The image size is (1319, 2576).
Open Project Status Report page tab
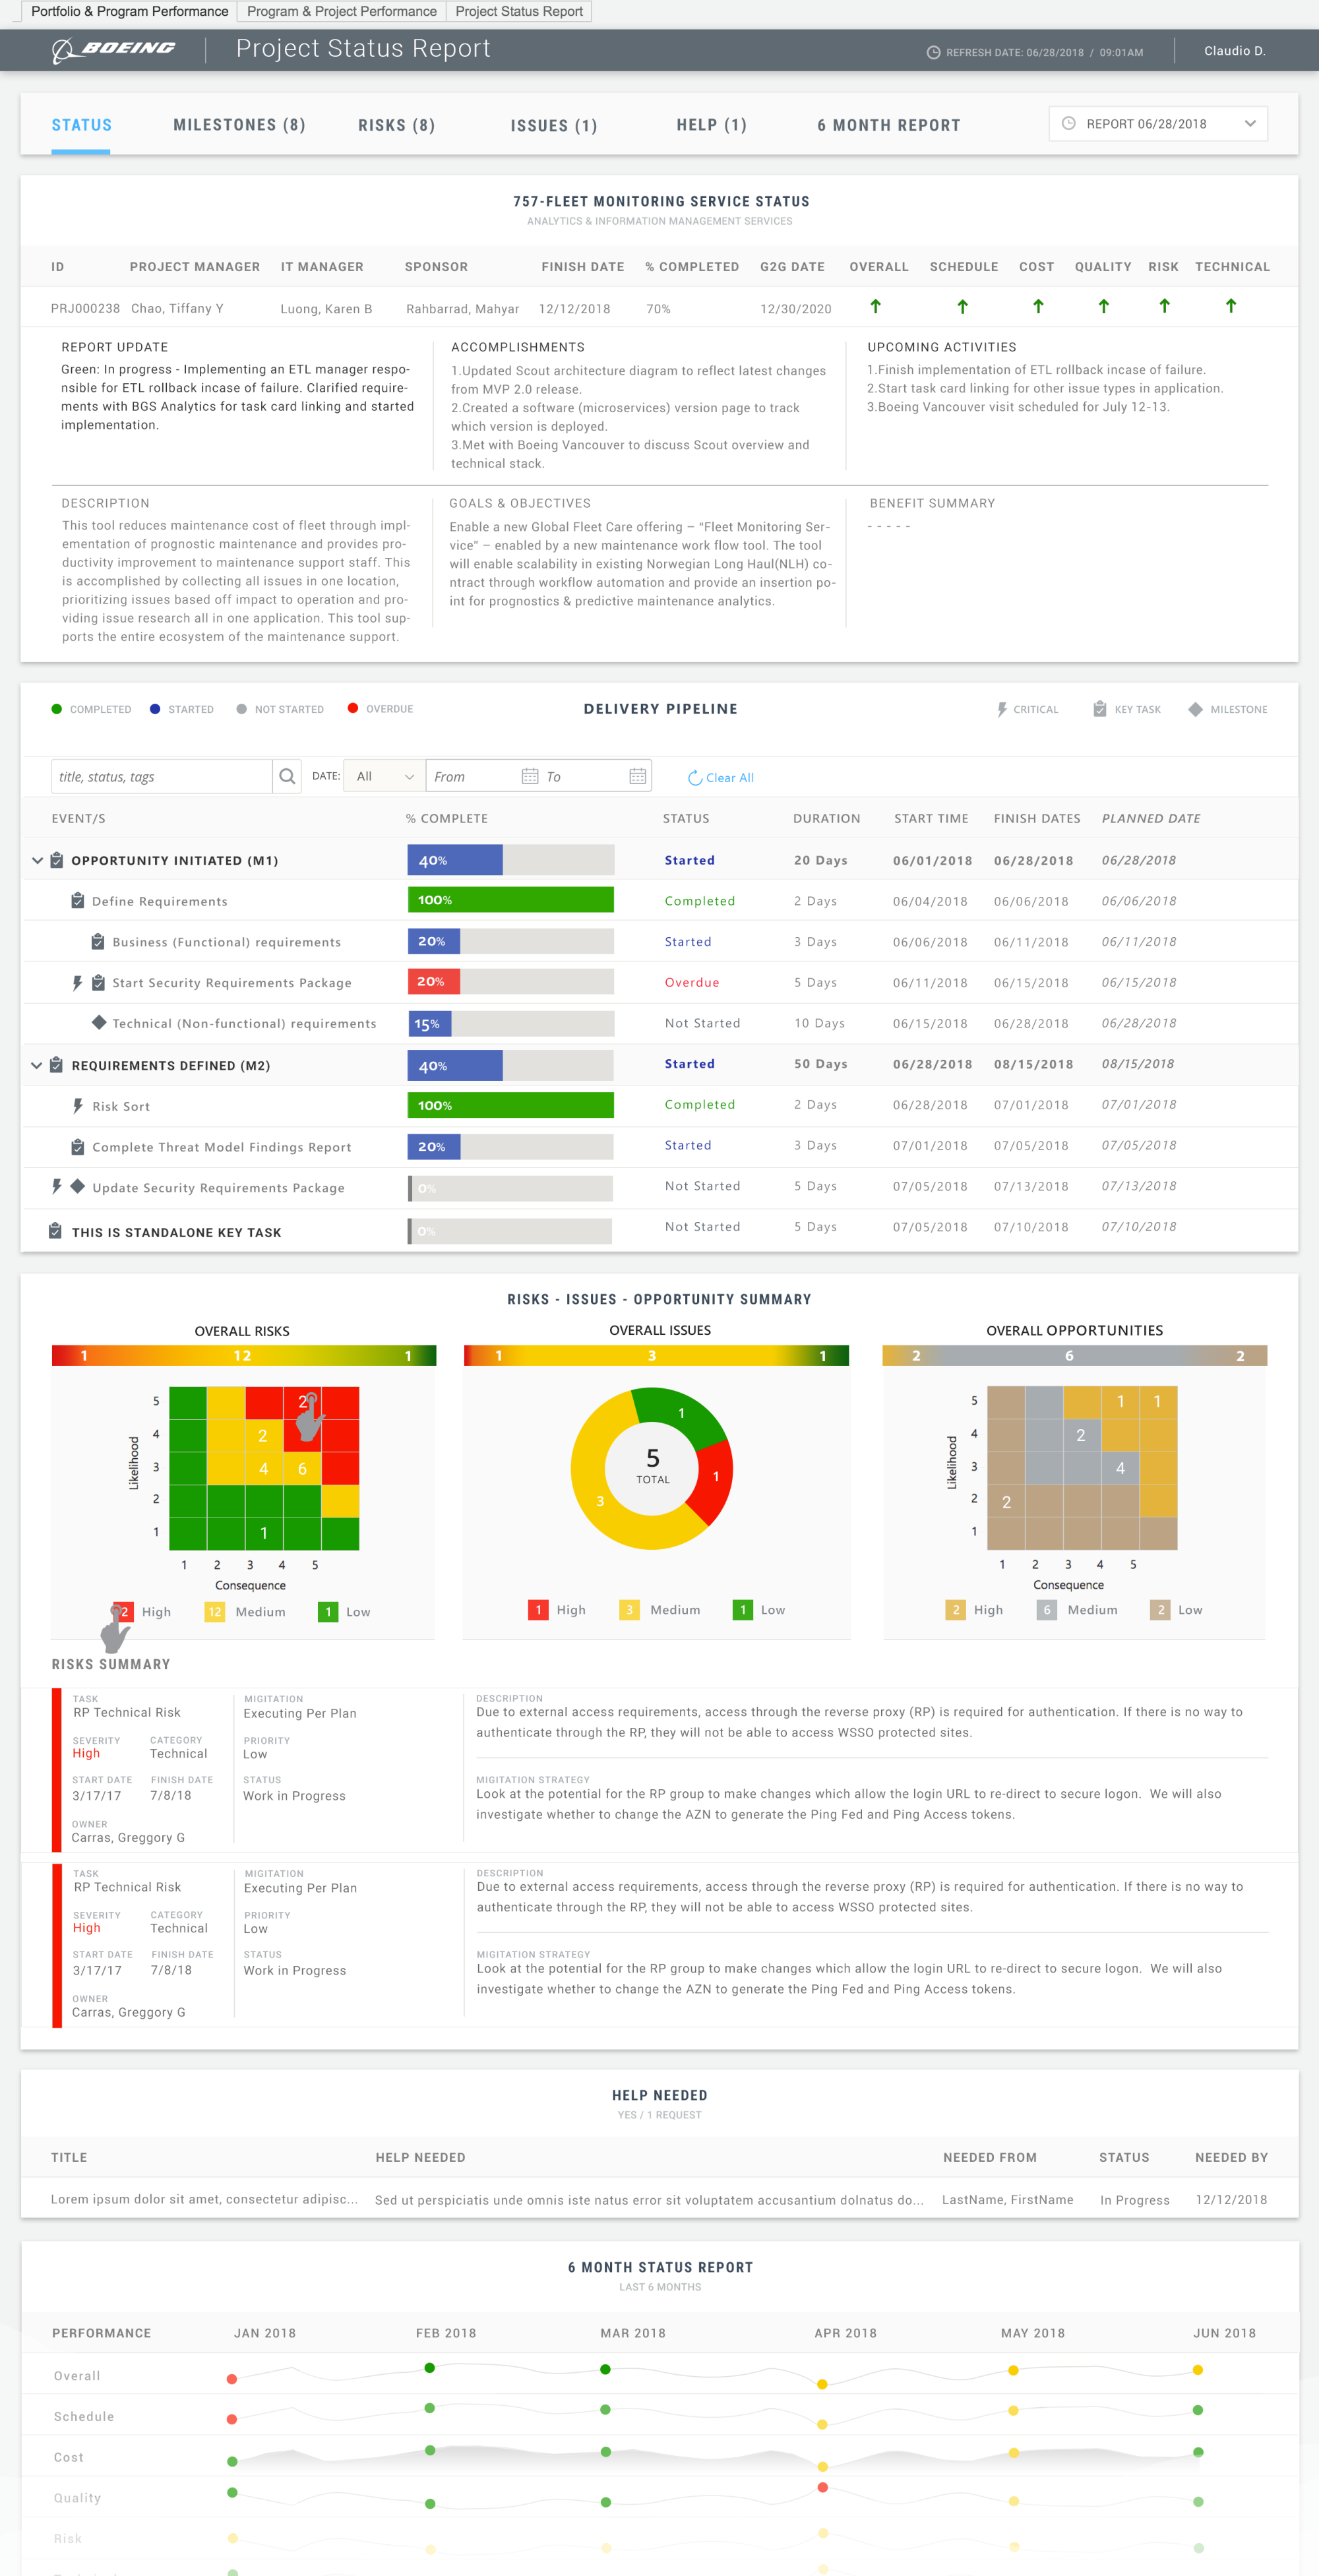pos(519,11)
